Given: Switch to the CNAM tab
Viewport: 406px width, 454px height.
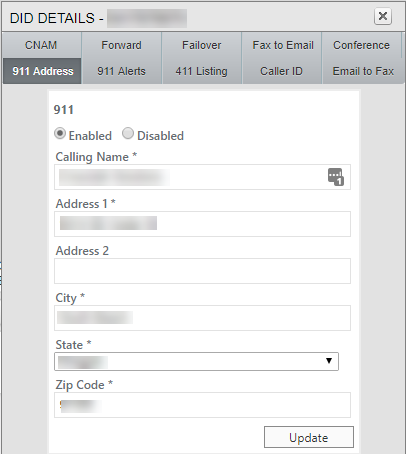Looking at the screenshot, I should coord(41,45).
